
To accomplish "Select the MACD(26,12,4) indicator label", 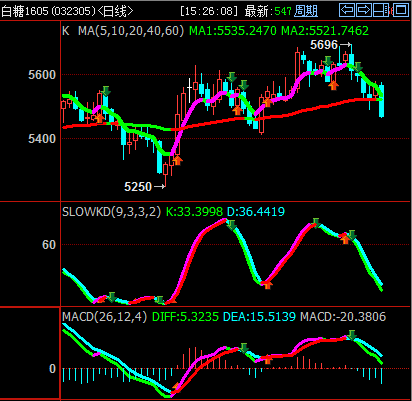I will click(x=105, y=317).
